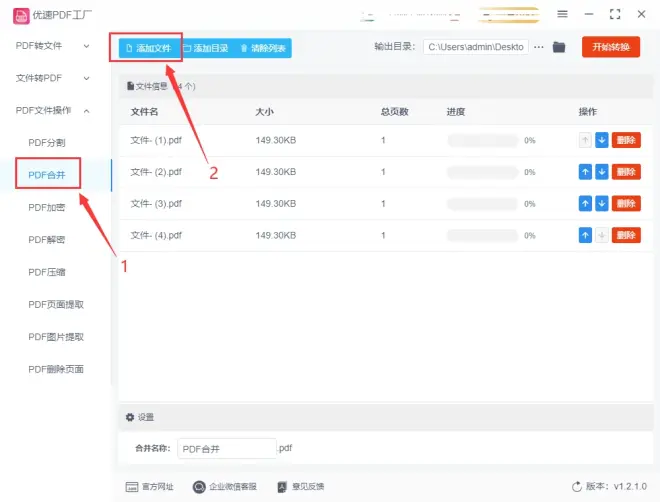Image resolution: width=660 pixels, height=502 pixels.
Task: Delete 文件-(2).pdf using 删除 button
Action: coord(626,172)
